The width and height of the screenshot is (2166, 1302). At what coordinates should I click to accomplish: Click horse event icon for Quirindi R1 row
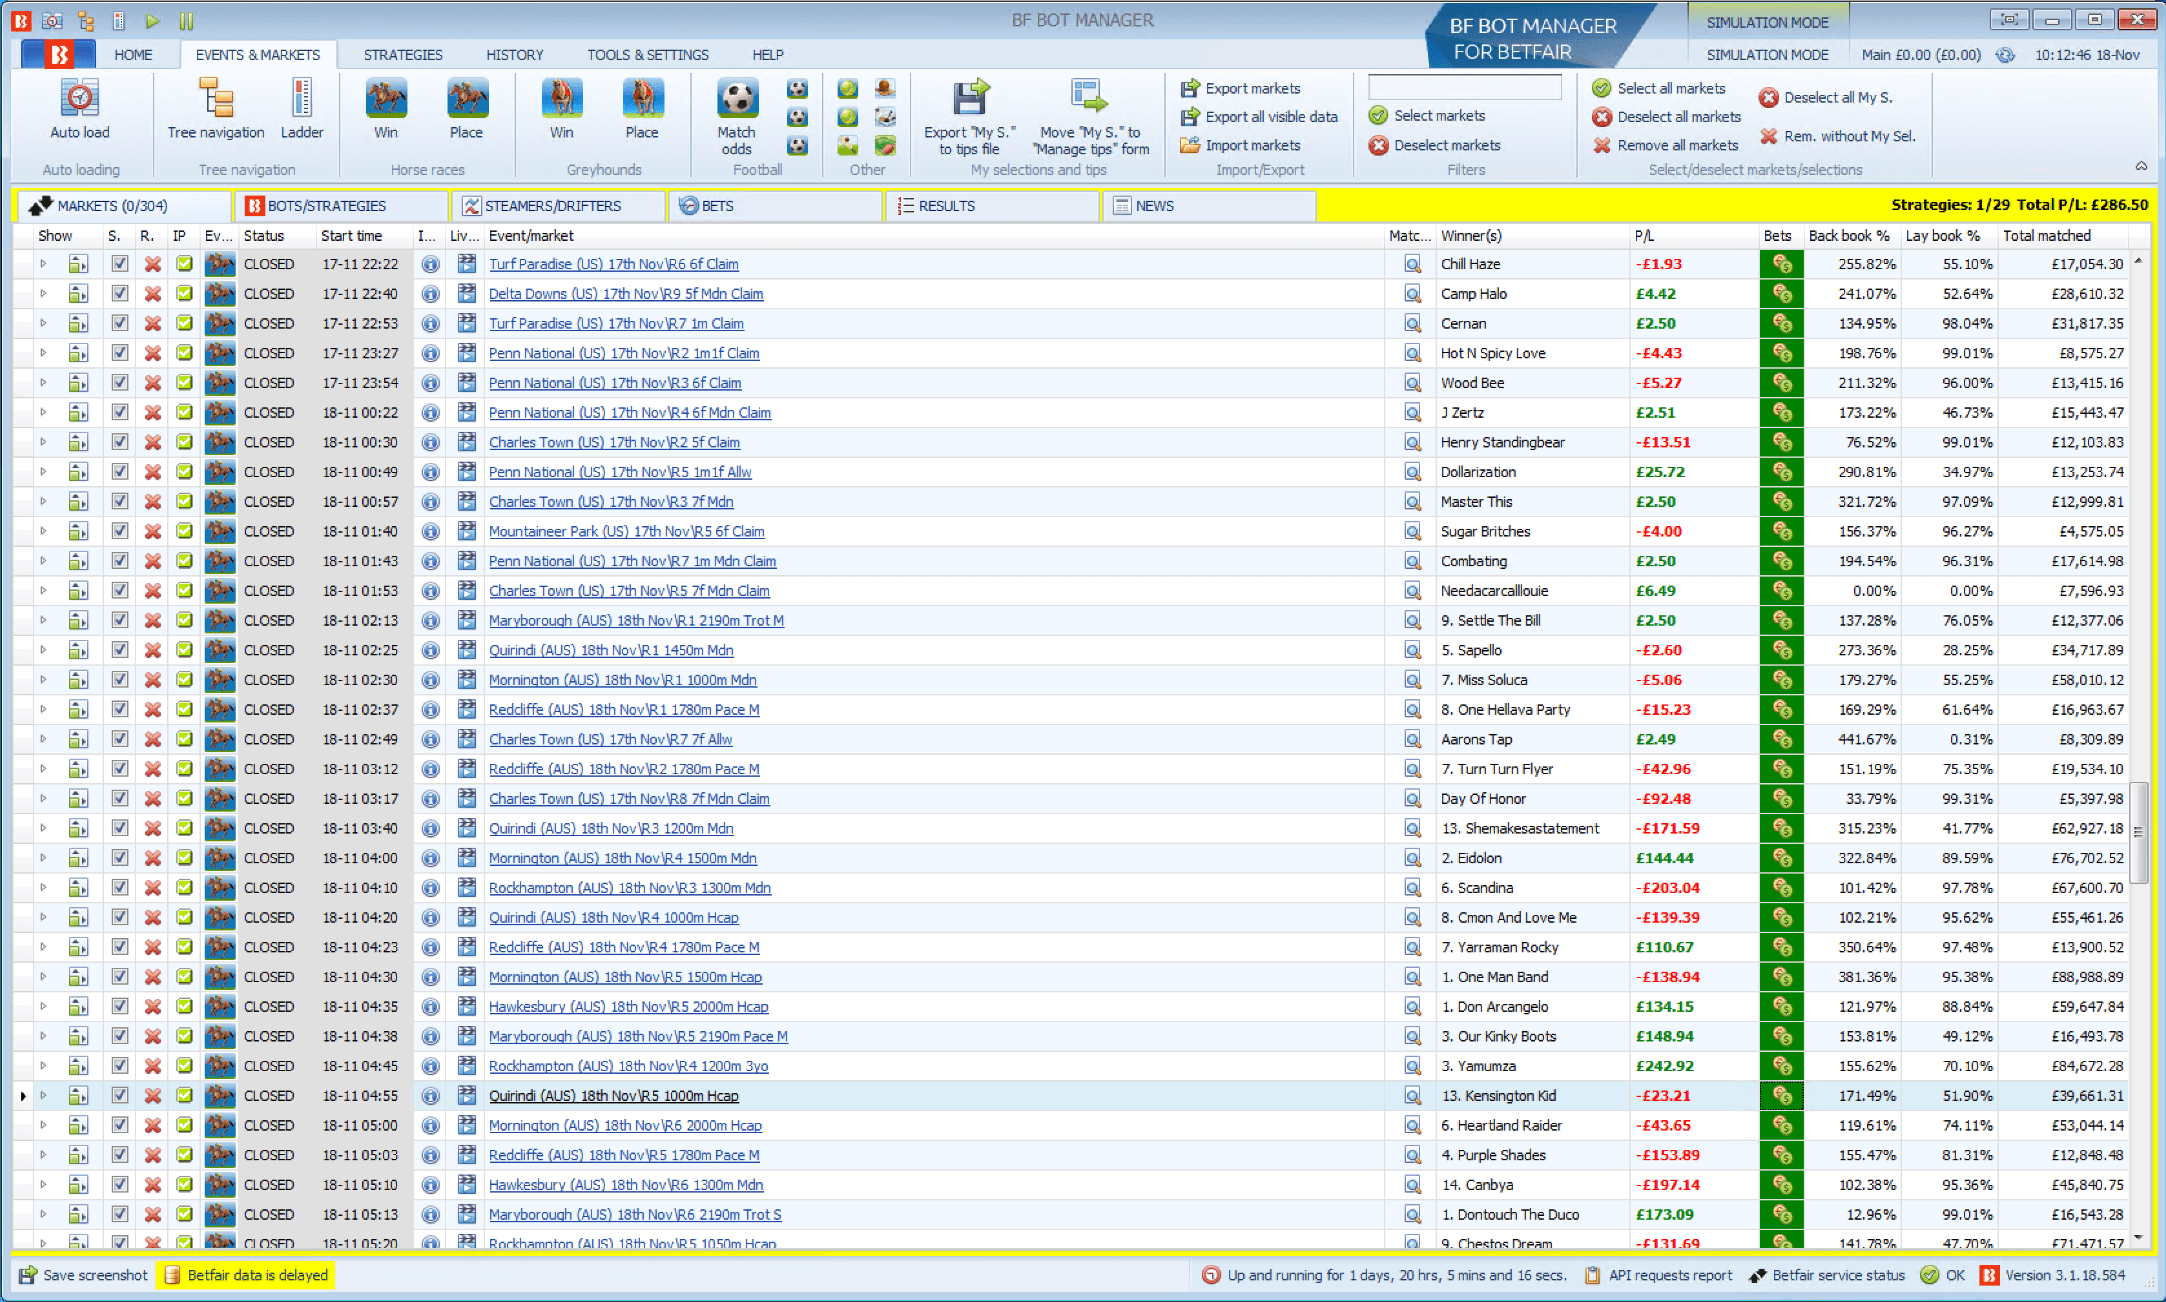click(220, 651)
